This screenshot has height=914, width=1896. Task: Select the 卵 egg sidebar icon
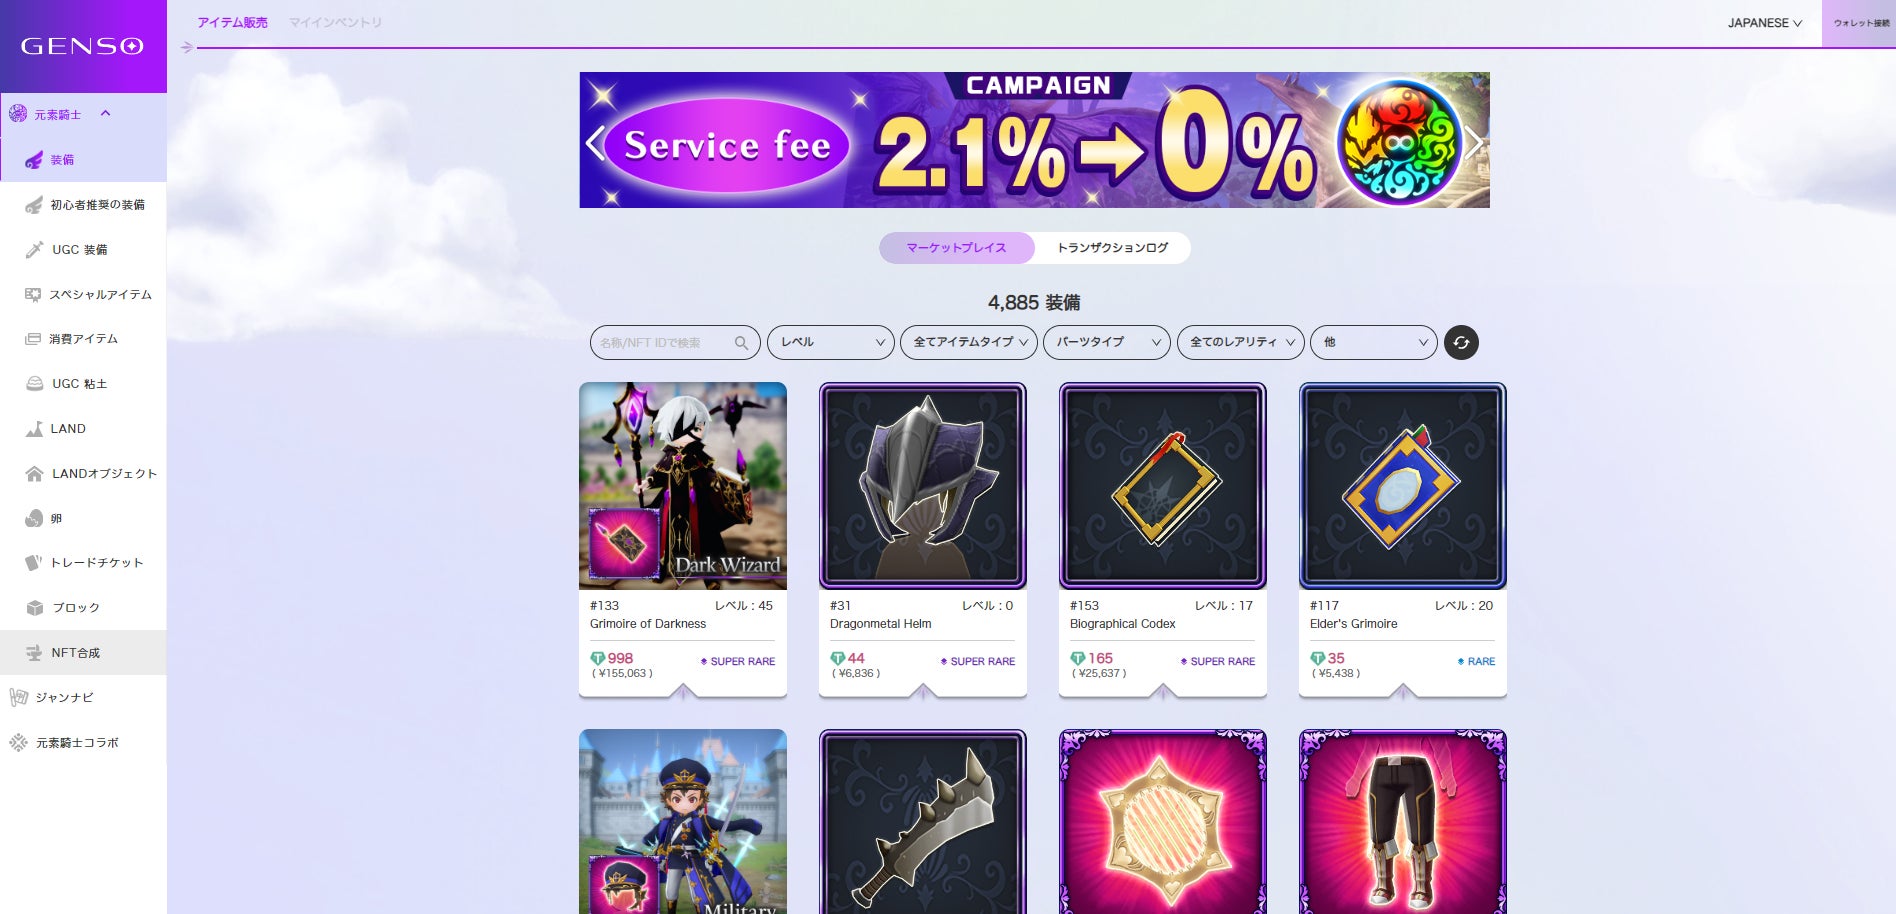coord(34,518)
